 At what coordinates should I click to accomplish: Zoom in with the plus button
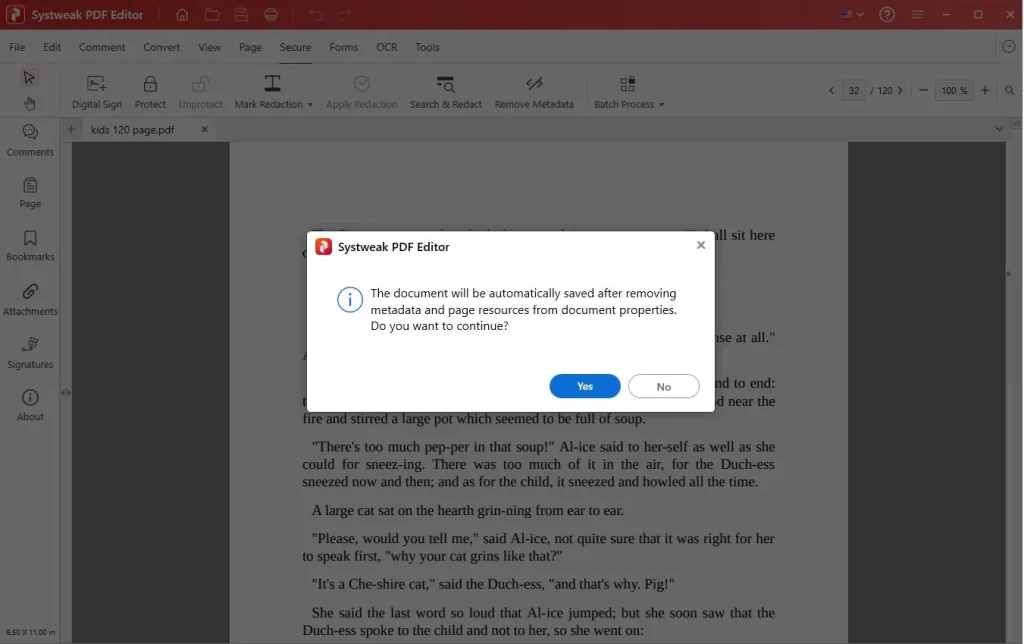click(985, 90)
